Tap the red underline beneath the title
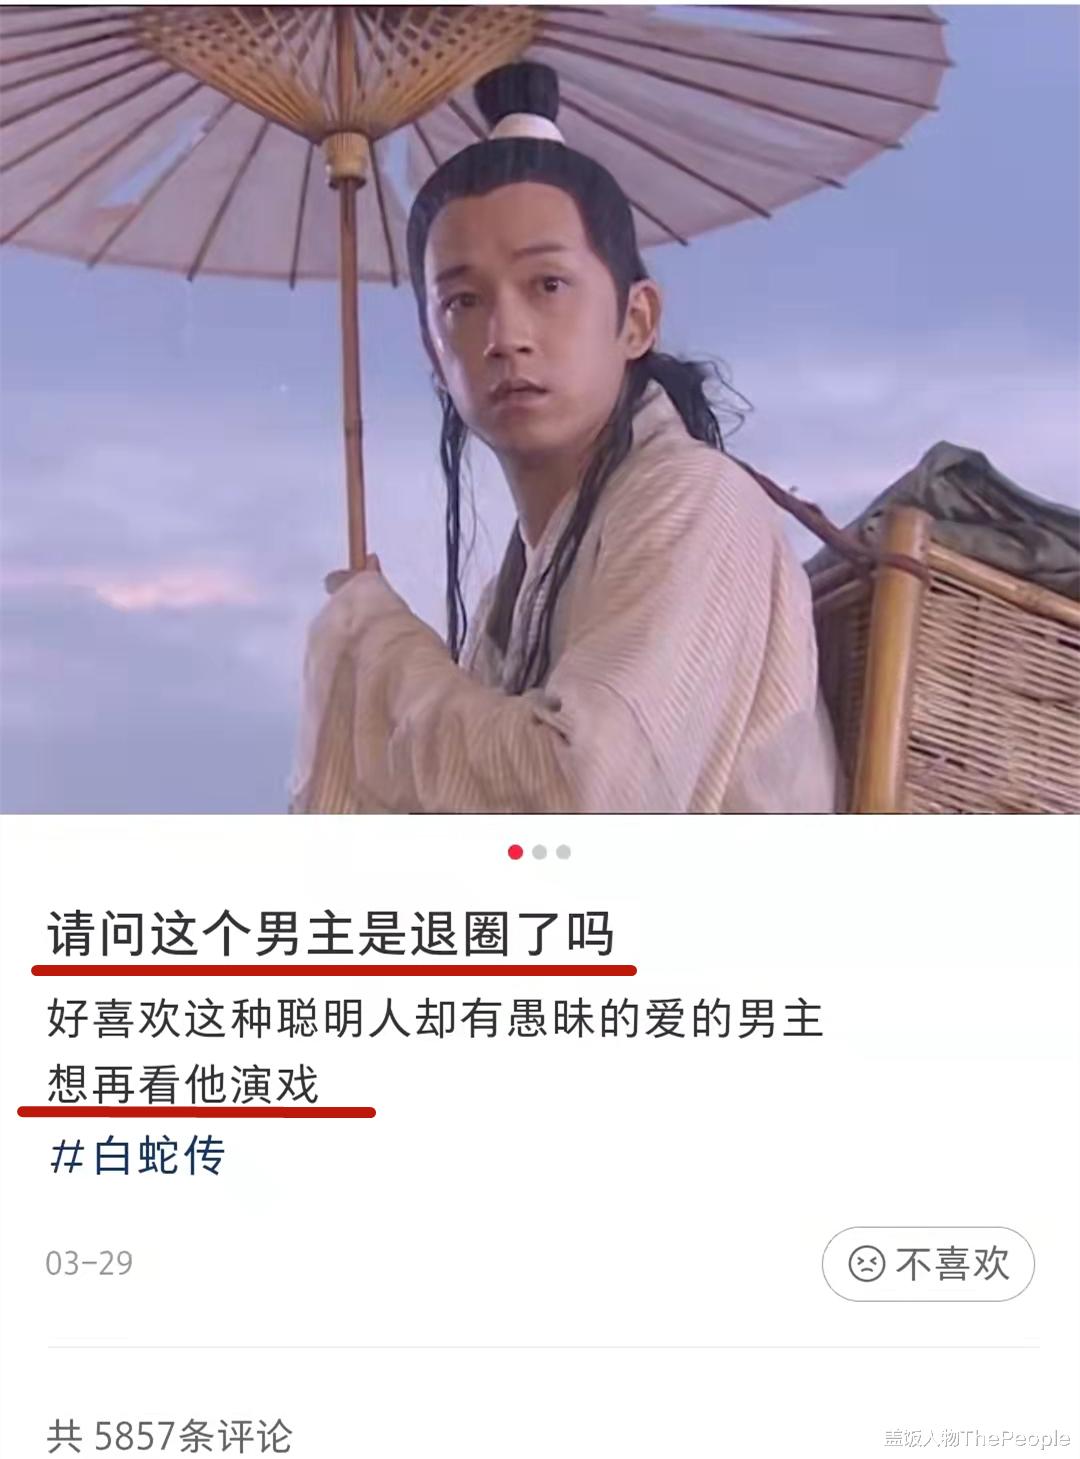Viewport: 1080px width, 1459px height. 334,969
